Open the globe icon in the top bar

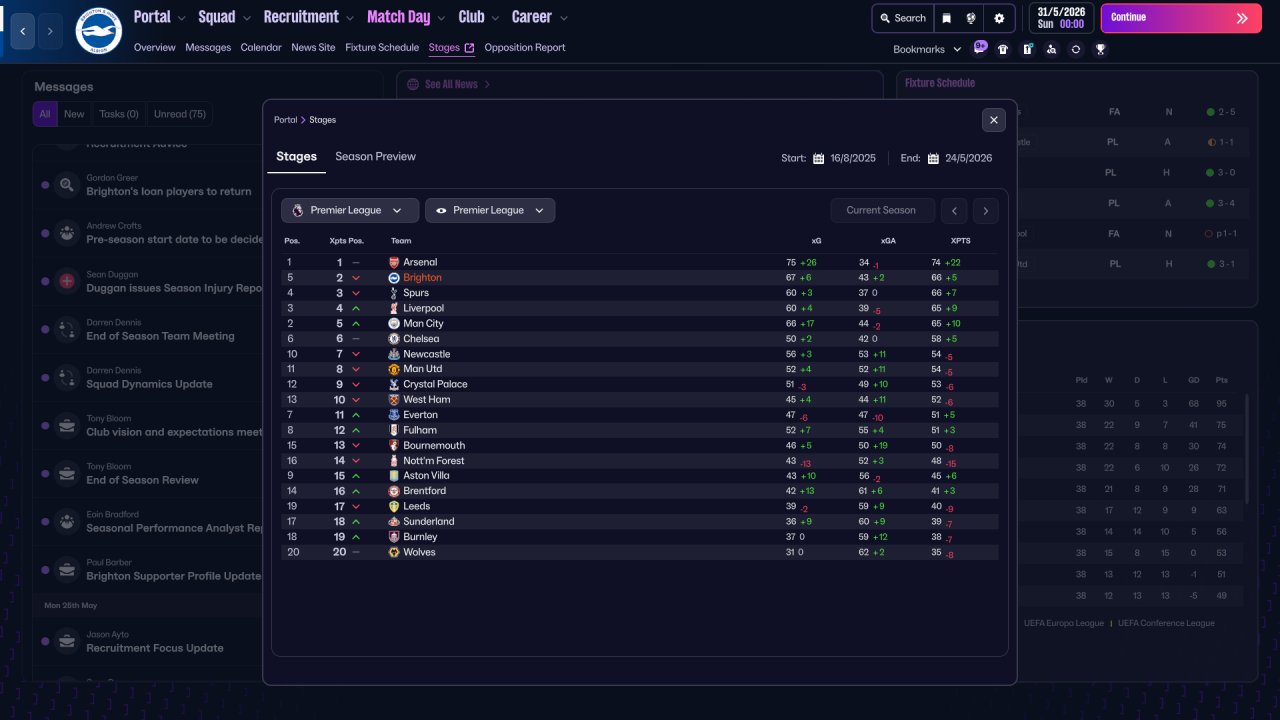pos(970,18)
